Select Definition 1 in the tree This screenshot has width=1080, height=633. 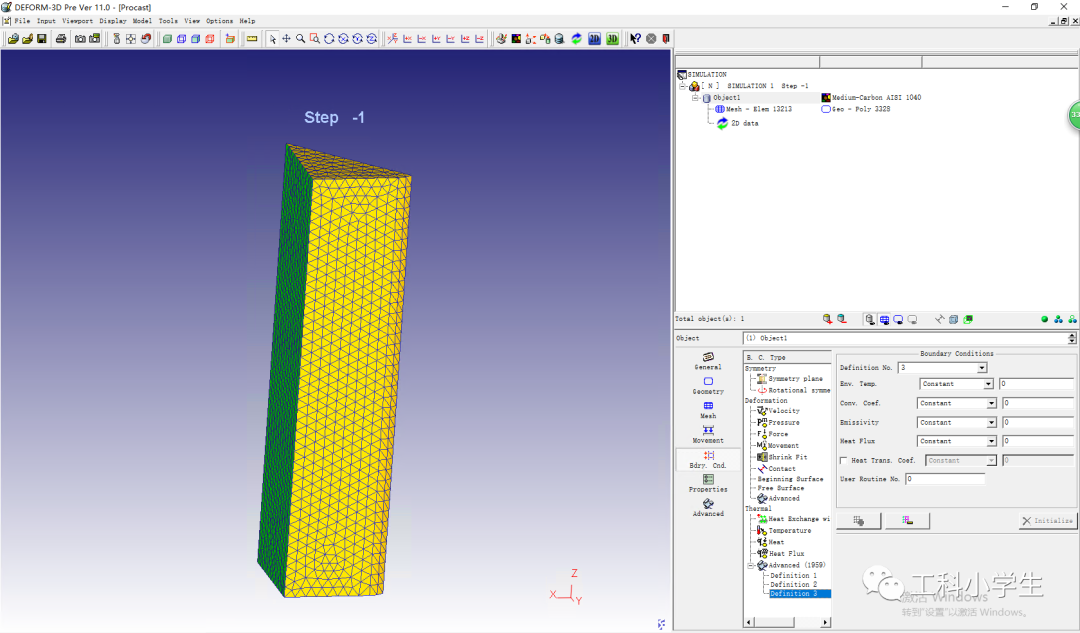[x=793, y=575]
